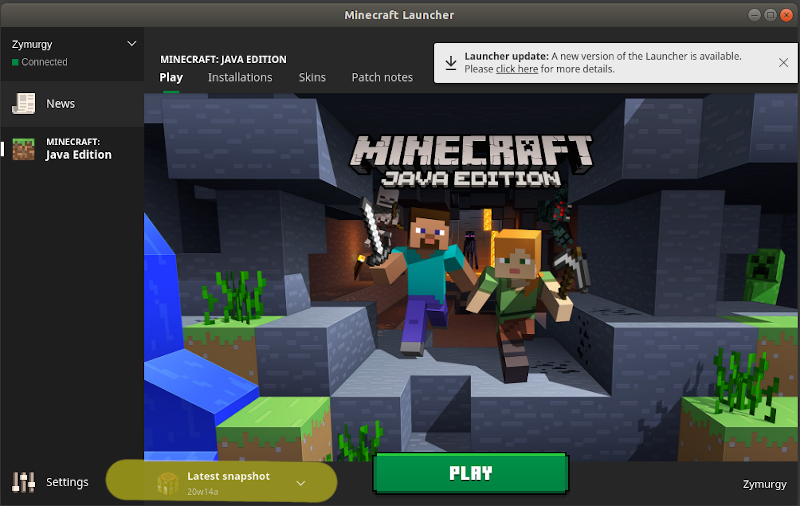Go to the Skins tab

pyautogui.click(x=312, y=78)
